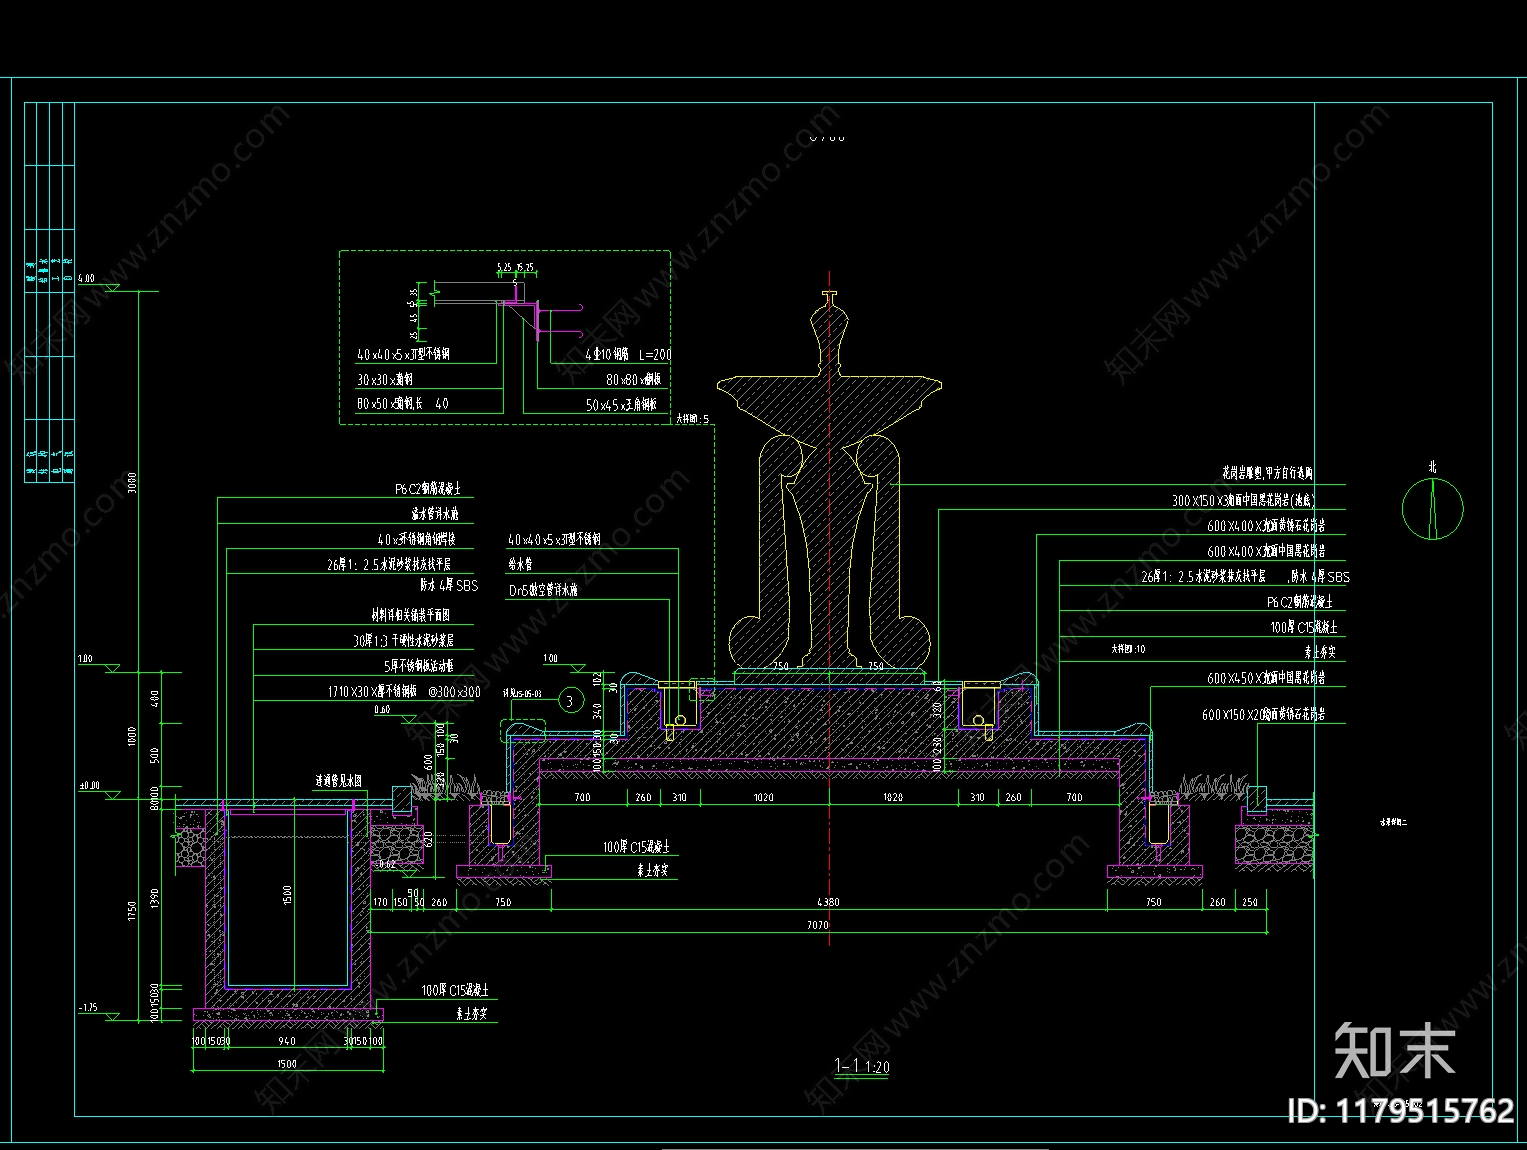Click the 大样图:5 scale note
The height and width of the screenshot is (1150, 1527).
coord(692,419)
